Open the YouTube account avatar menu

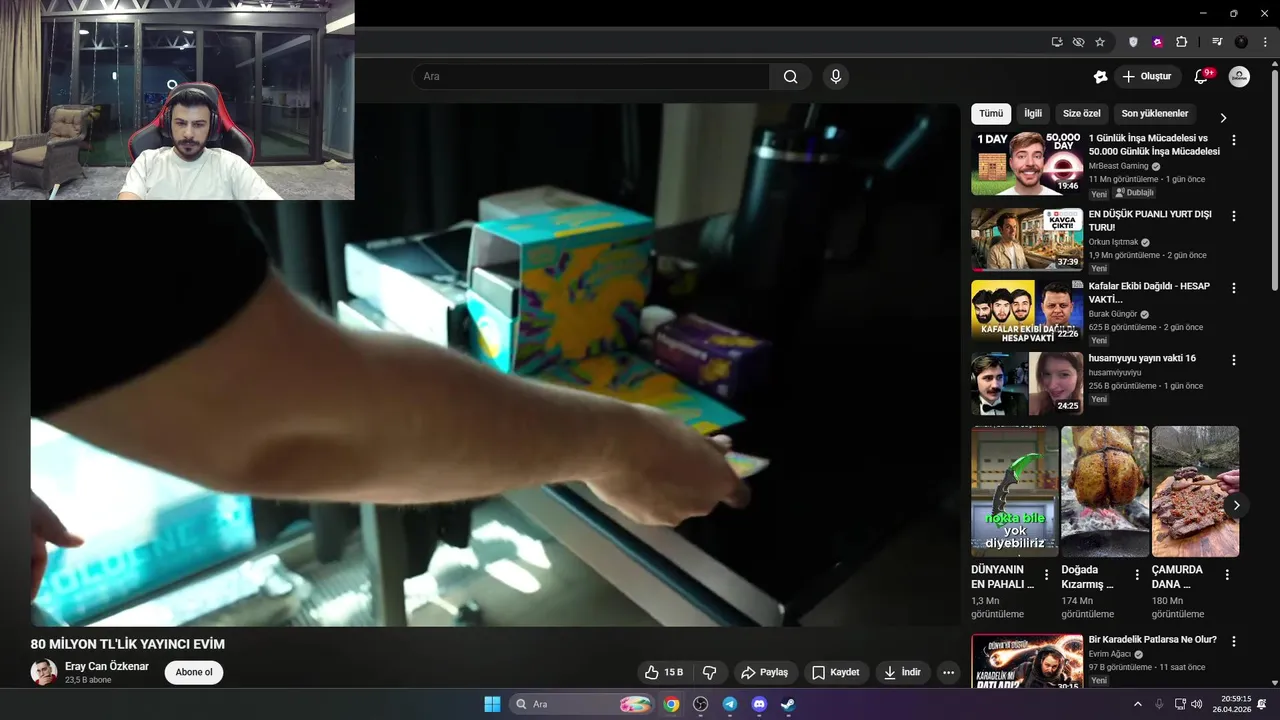click(1239, 77)
